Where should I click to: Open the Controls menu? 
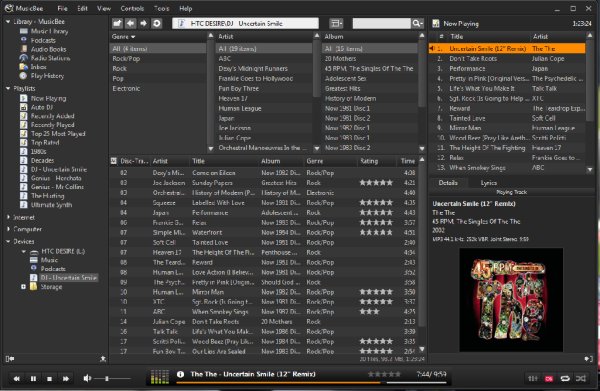tap(132, 8)
